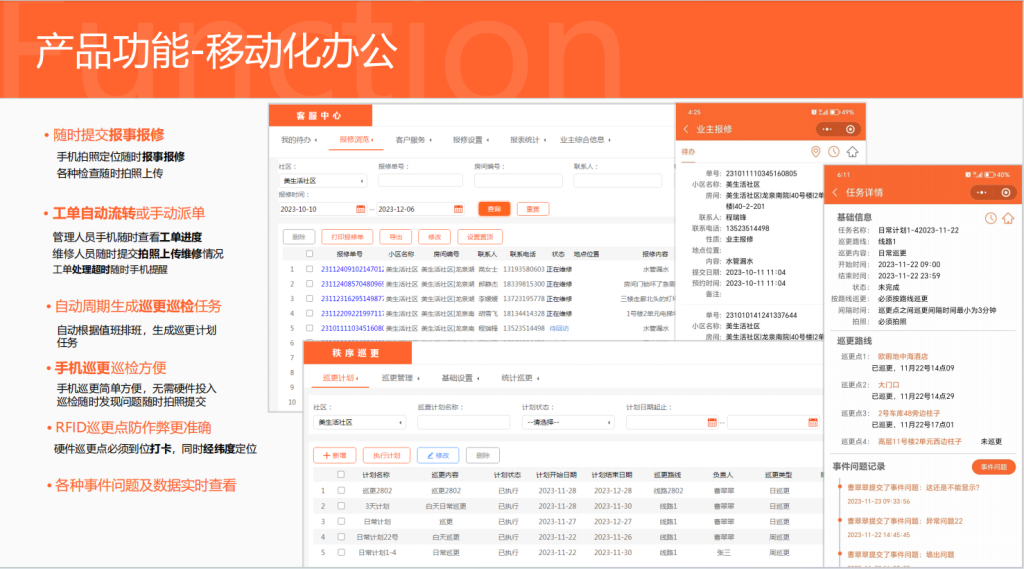Open patrol point 2号车库48旁边柱子
Viewport: 1024px width, 569px height.
(x=909, y=414)
